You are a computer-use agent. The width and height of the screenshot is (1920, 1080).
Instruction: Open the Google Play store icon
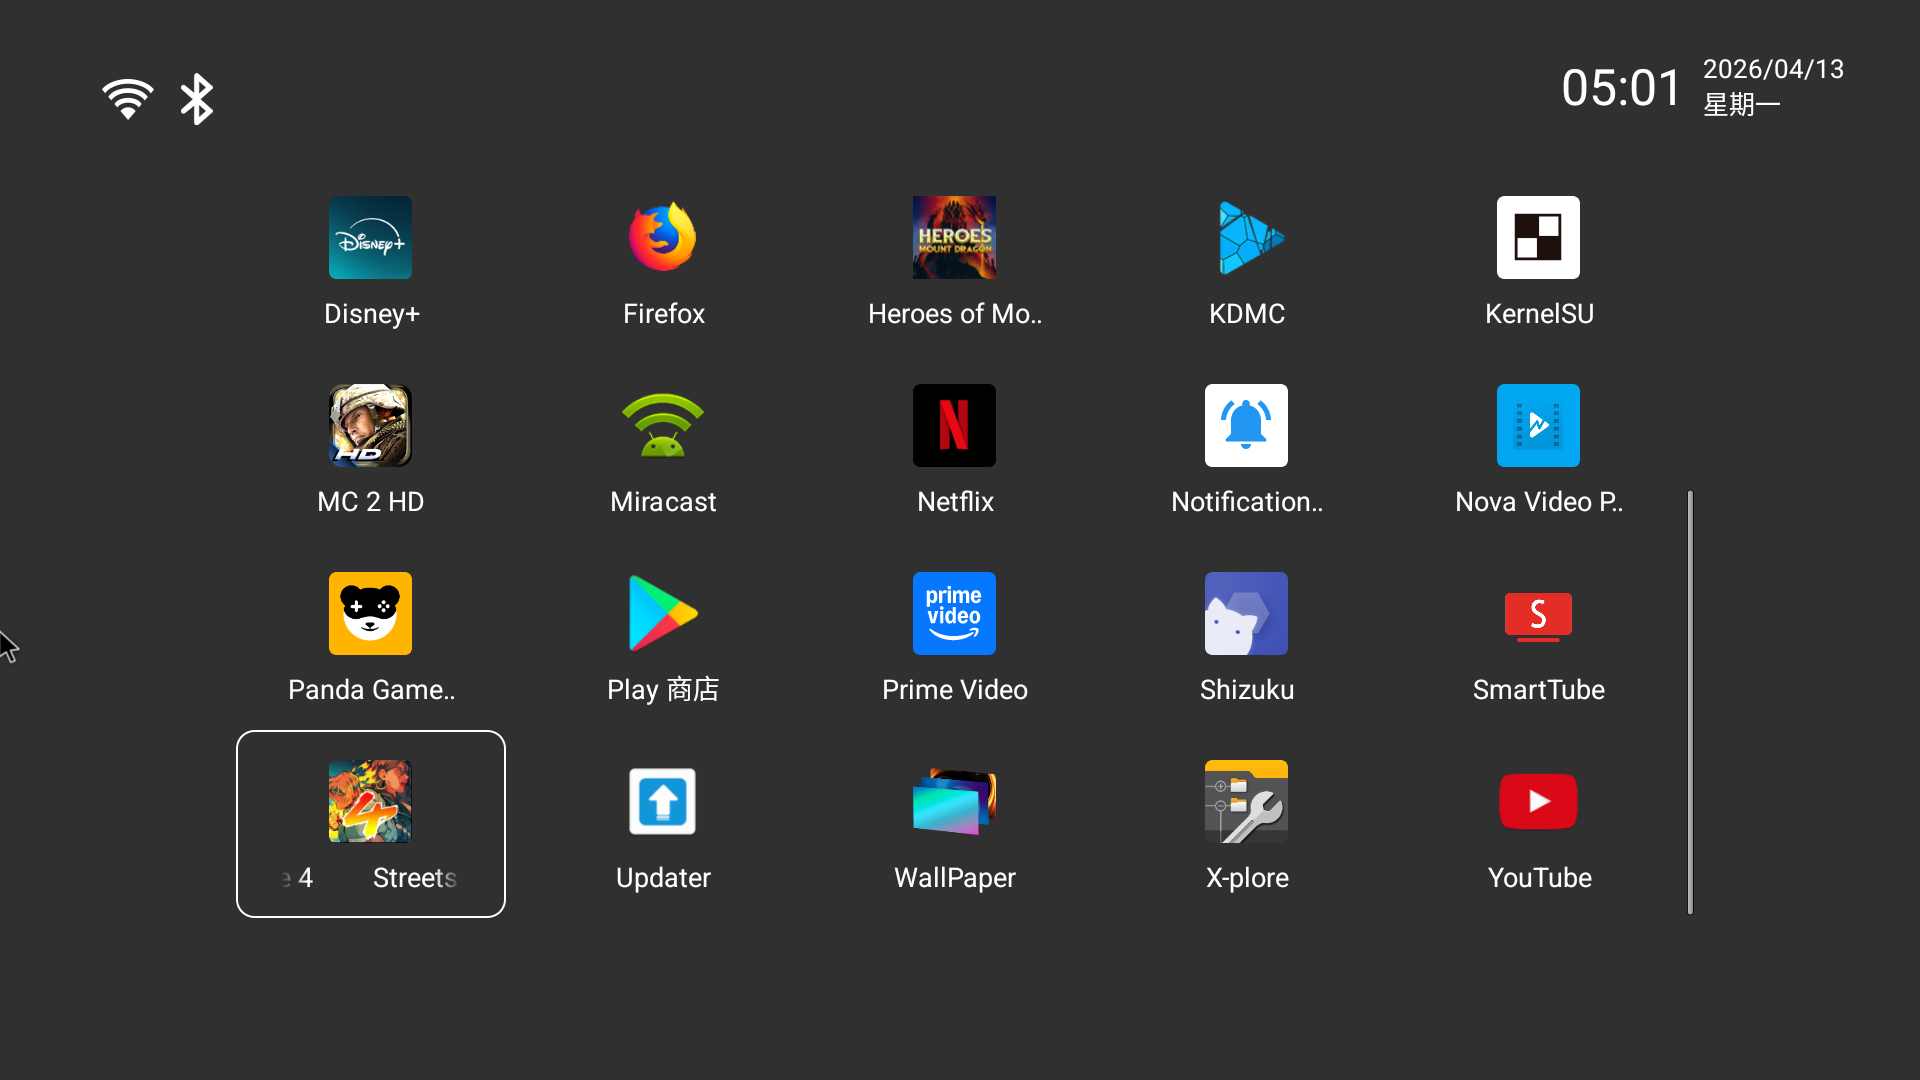click(x=662, y=613)
